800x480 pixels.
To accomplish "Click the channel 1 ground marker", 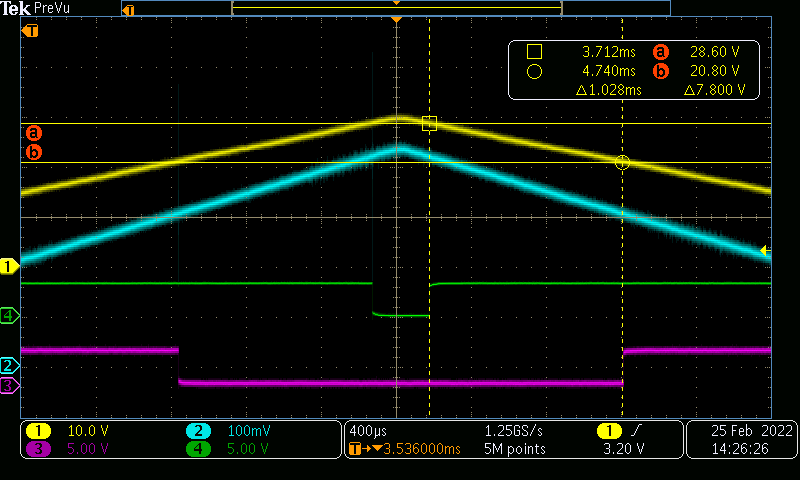I will [x=9, y=266].
